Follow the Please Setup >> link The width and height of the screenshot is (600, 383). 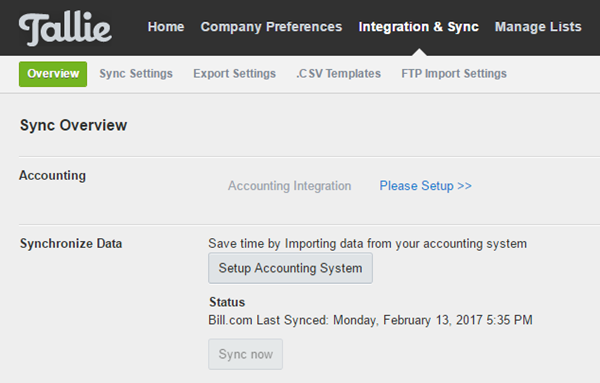click(426, 186)
